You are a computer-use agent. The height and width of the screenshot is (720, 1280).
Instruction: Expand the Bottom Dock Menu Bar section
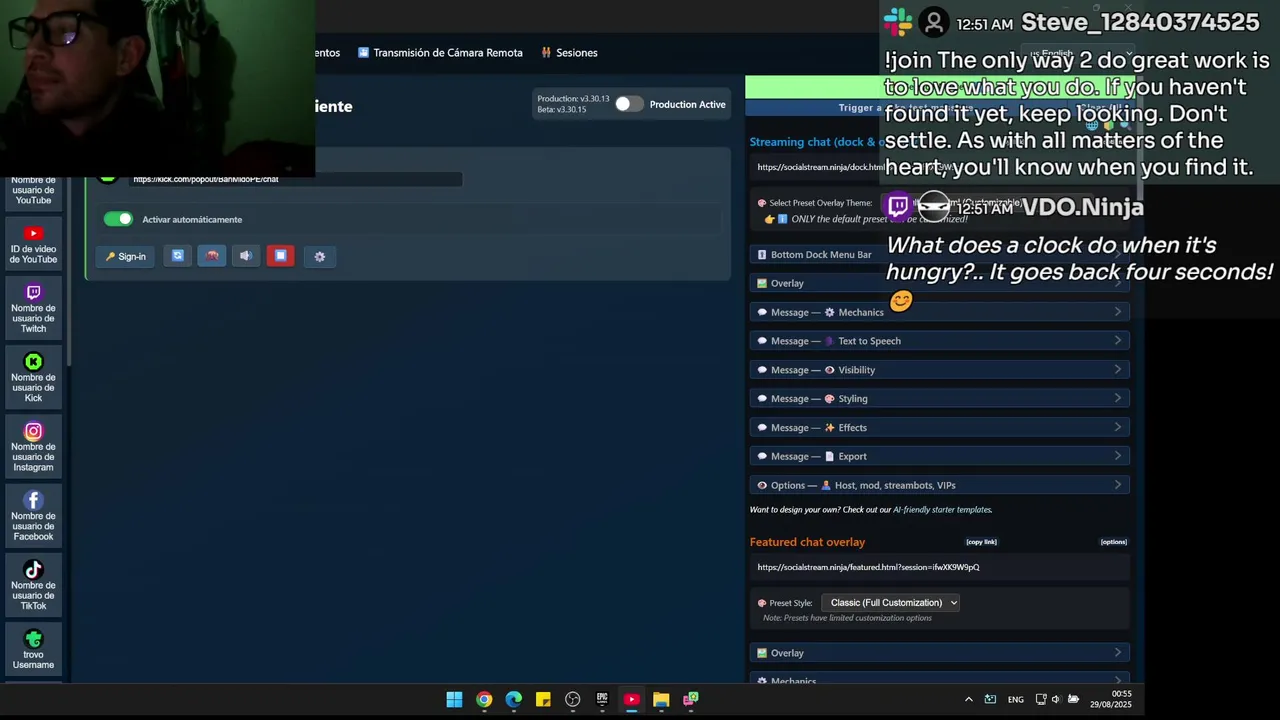point(939,254)
